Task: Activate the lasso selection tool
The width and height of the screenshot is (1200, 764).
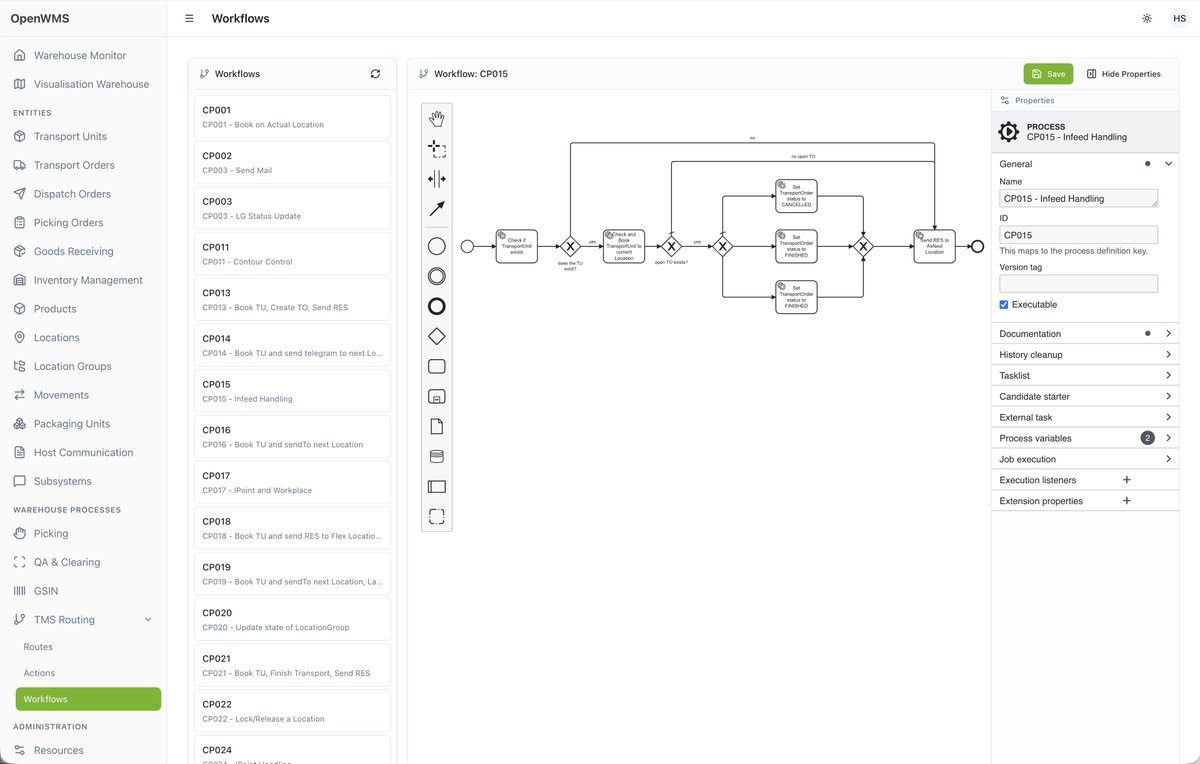Action: click(437, 149)
